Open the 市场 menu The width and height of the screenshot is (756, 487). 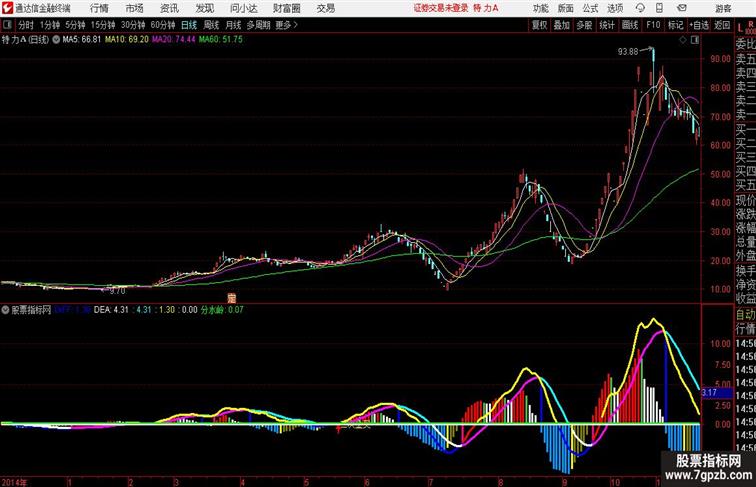coord(134,8)
